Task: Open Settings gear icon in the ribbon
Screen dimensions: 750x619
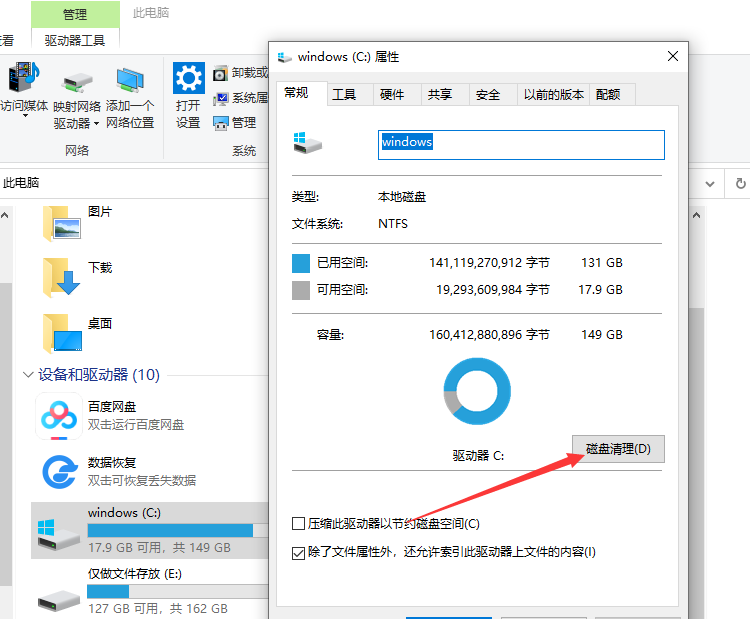Action: (x=188, y=78)
